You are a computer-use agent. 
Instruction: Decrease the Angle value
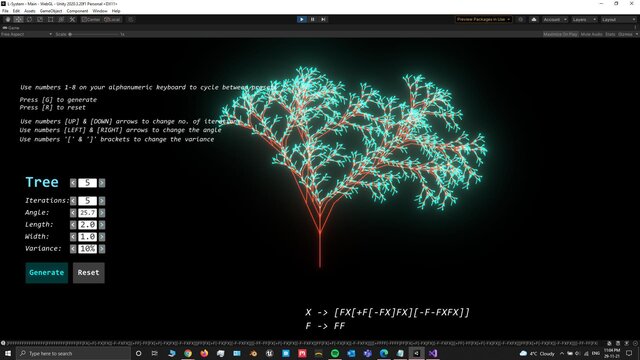pos(73,213)
